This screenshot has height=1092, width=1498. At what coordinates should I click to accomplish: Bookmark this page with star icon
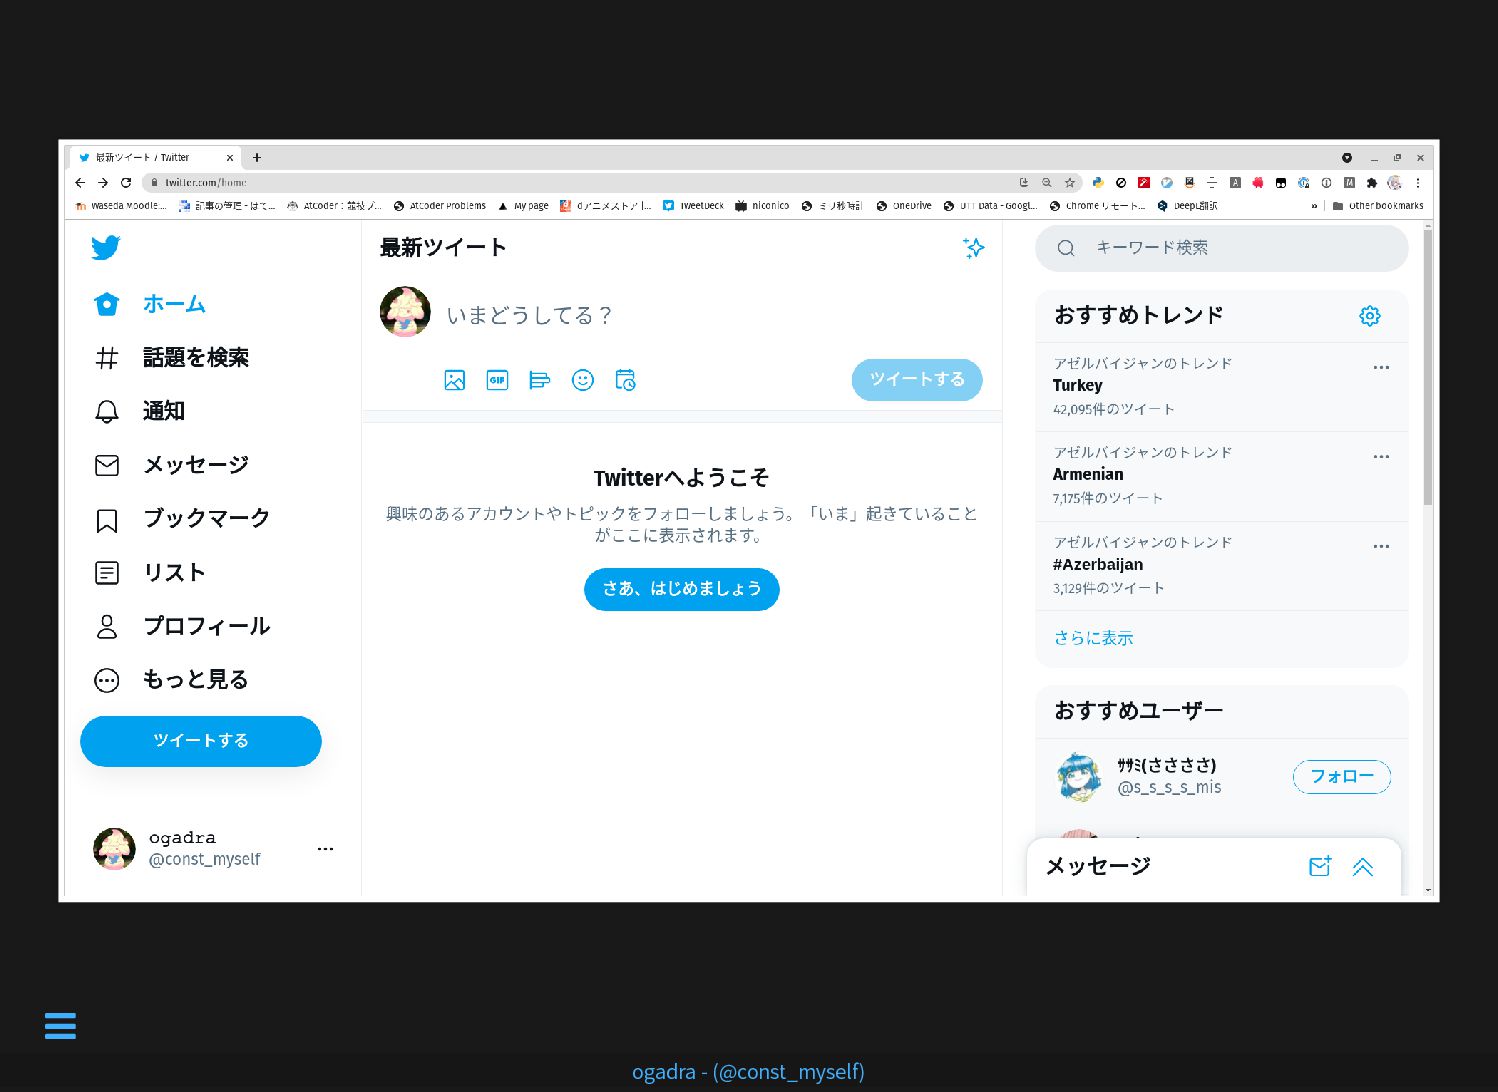1070,183
